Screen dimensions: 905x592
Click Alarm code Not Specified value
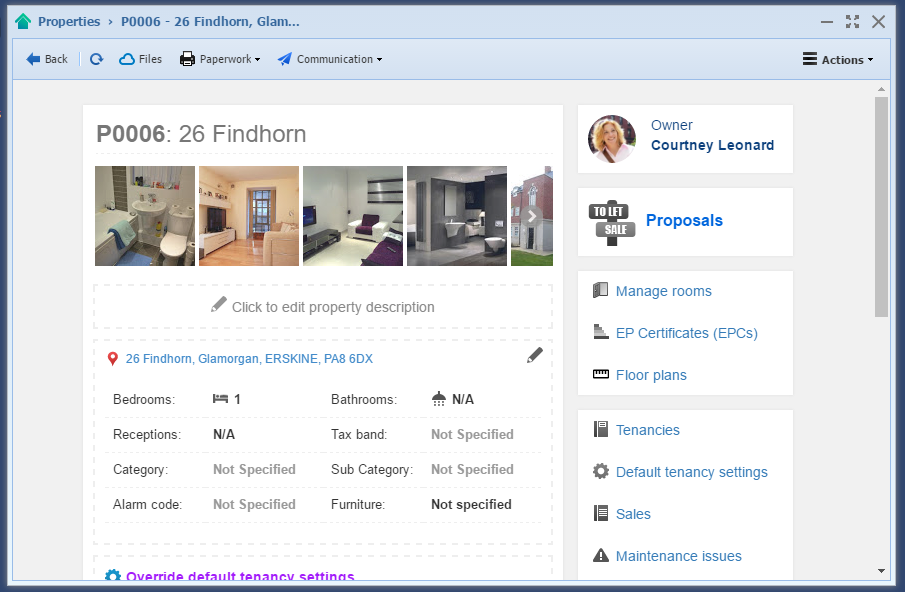click(x=254, y=505)
